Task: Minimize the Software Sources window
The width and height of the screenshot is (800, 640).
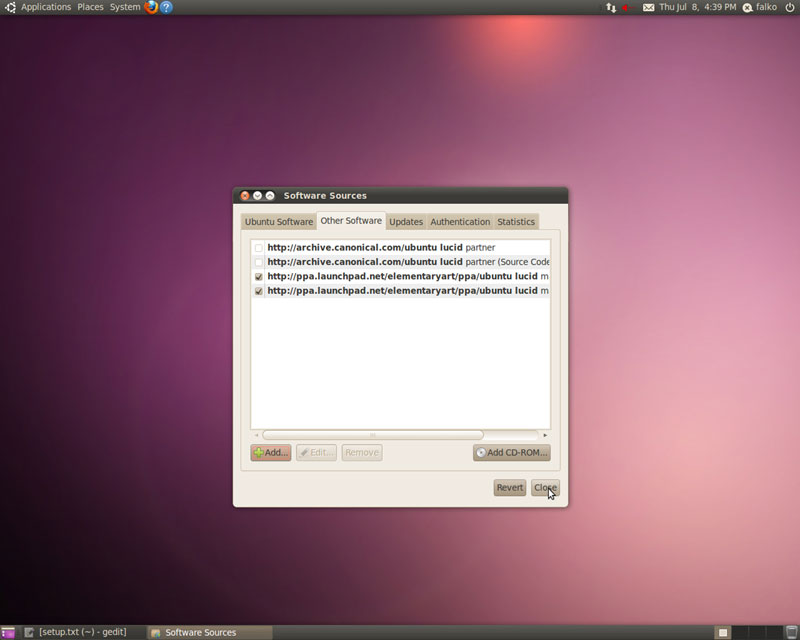Action: click(258, 195)
